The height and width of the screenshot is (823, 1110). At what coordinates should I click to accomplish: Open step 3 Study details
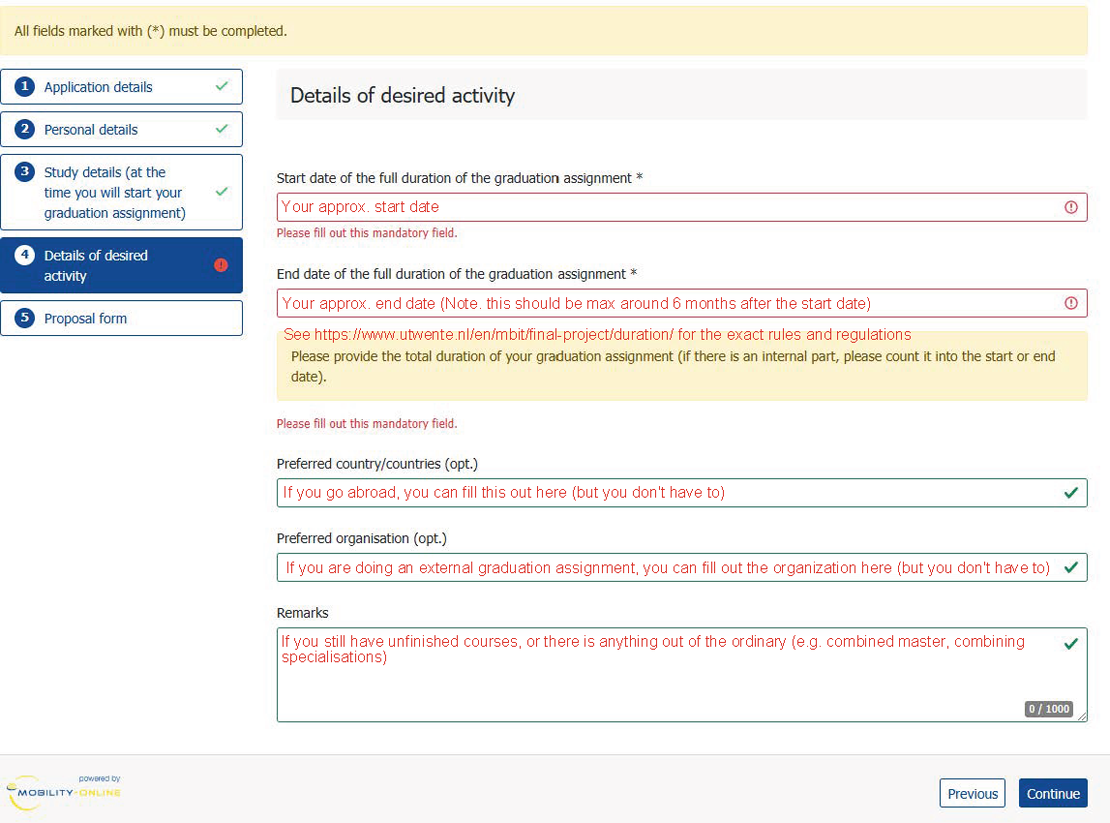(x=121, y=192)
